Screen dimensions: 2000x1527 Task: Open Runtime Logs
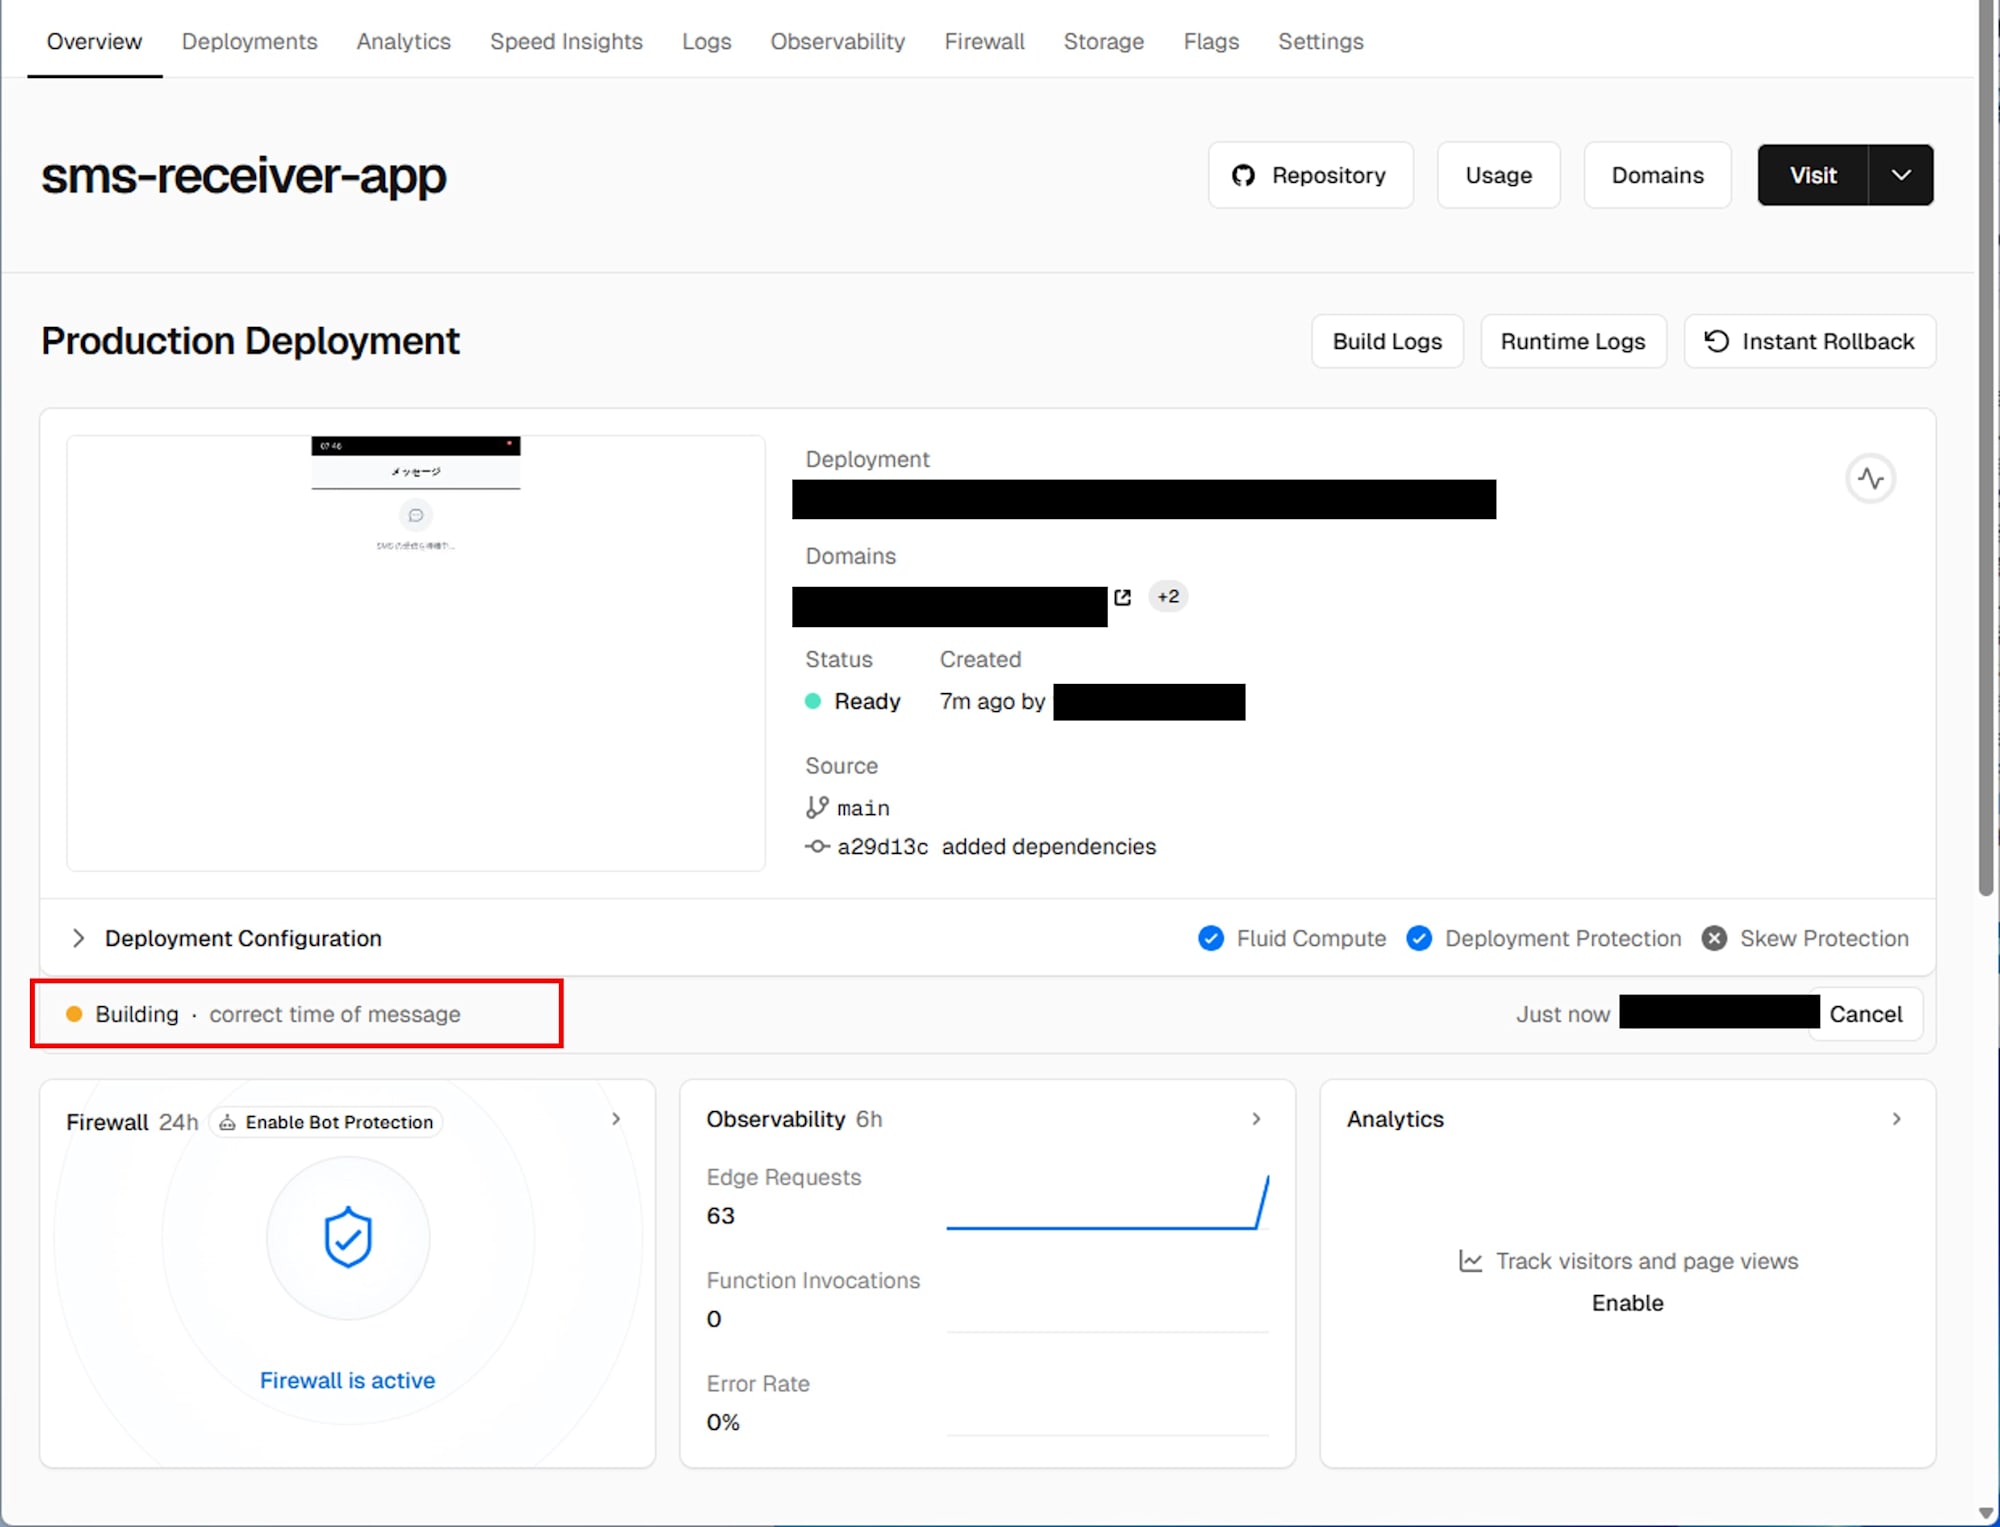pyautogui.click(x=1573, y=341)
